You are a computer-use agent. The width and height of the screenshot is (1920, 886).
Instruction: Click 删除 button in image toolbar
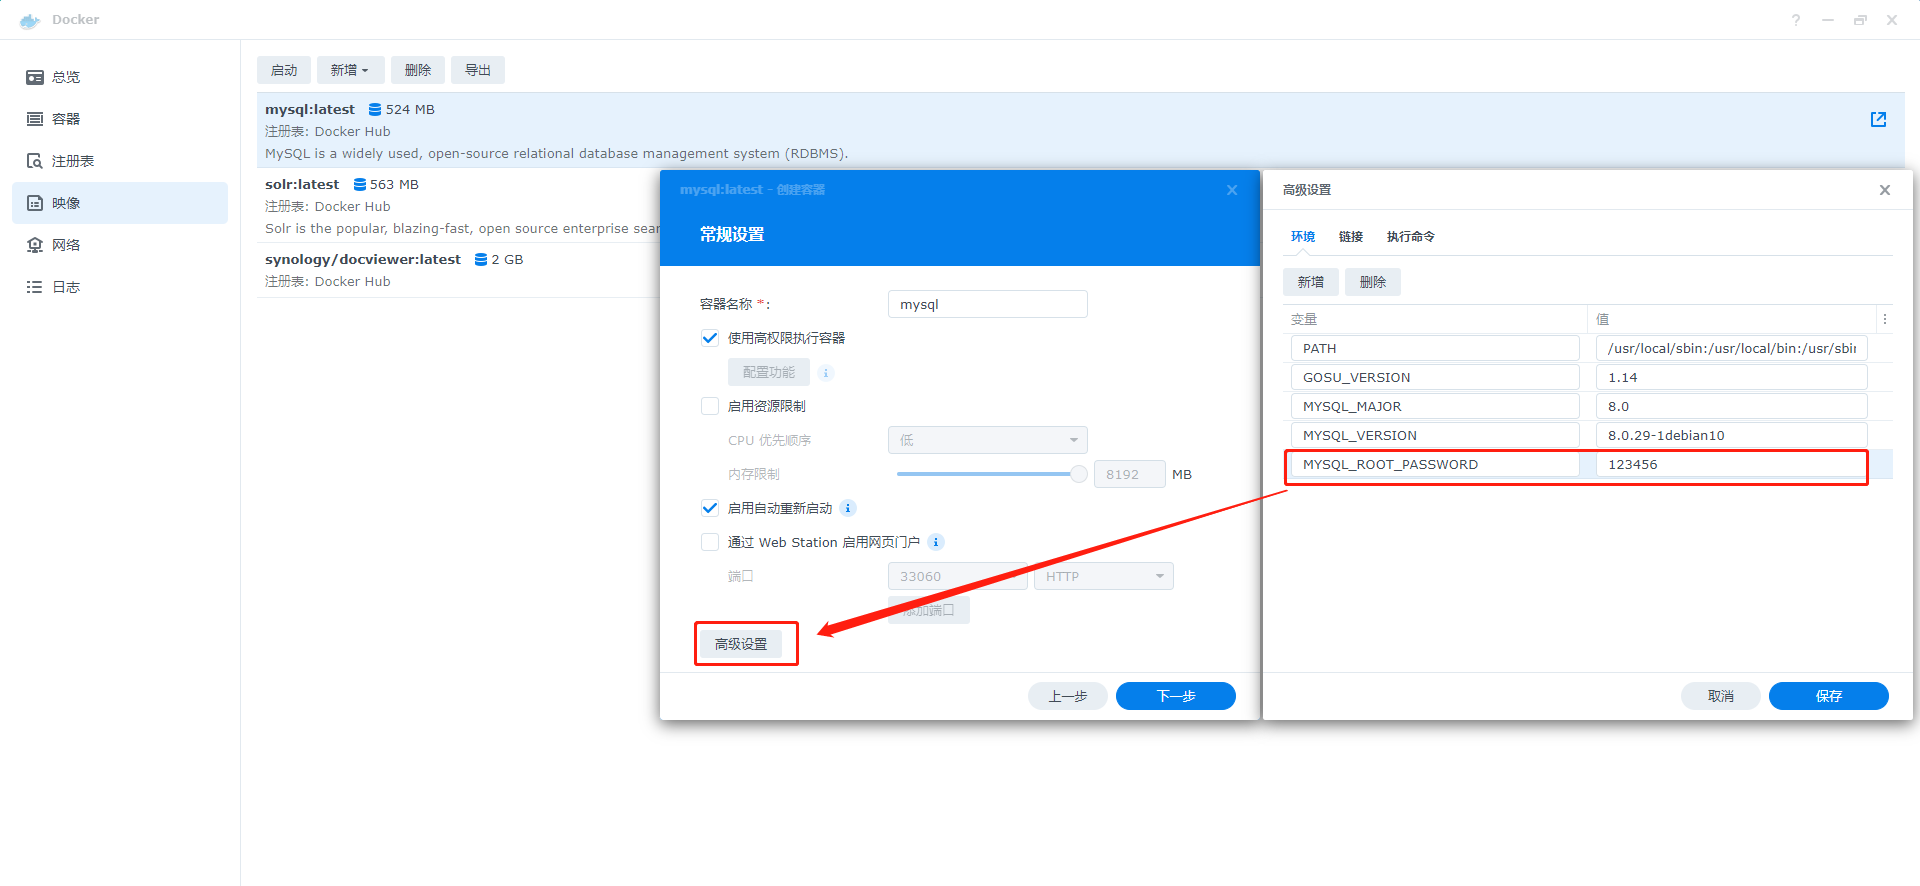418,70
